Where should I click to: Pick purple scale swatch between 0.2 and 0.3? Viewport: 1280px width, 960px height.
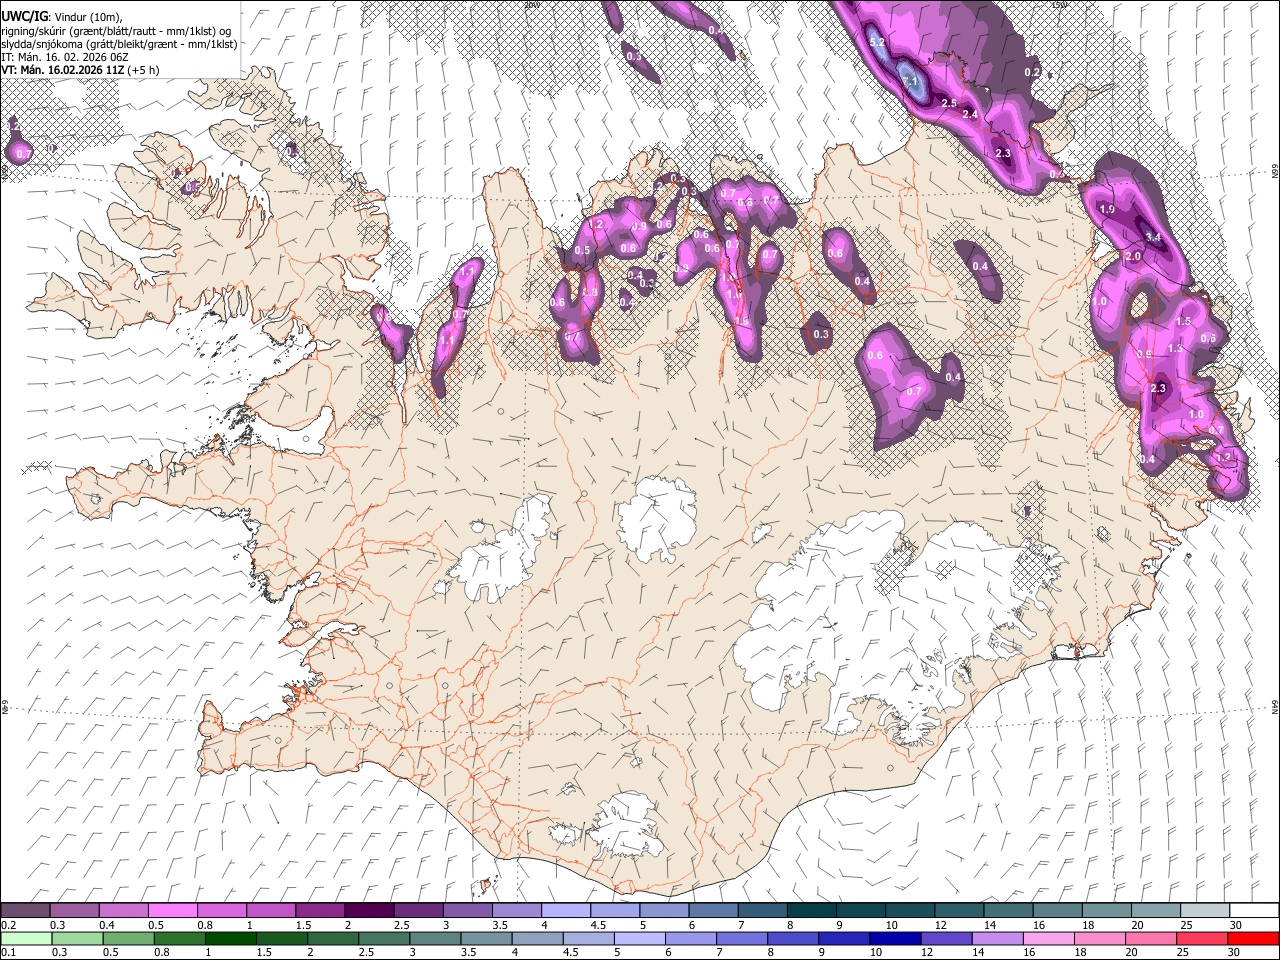click(x=26, y=911)
